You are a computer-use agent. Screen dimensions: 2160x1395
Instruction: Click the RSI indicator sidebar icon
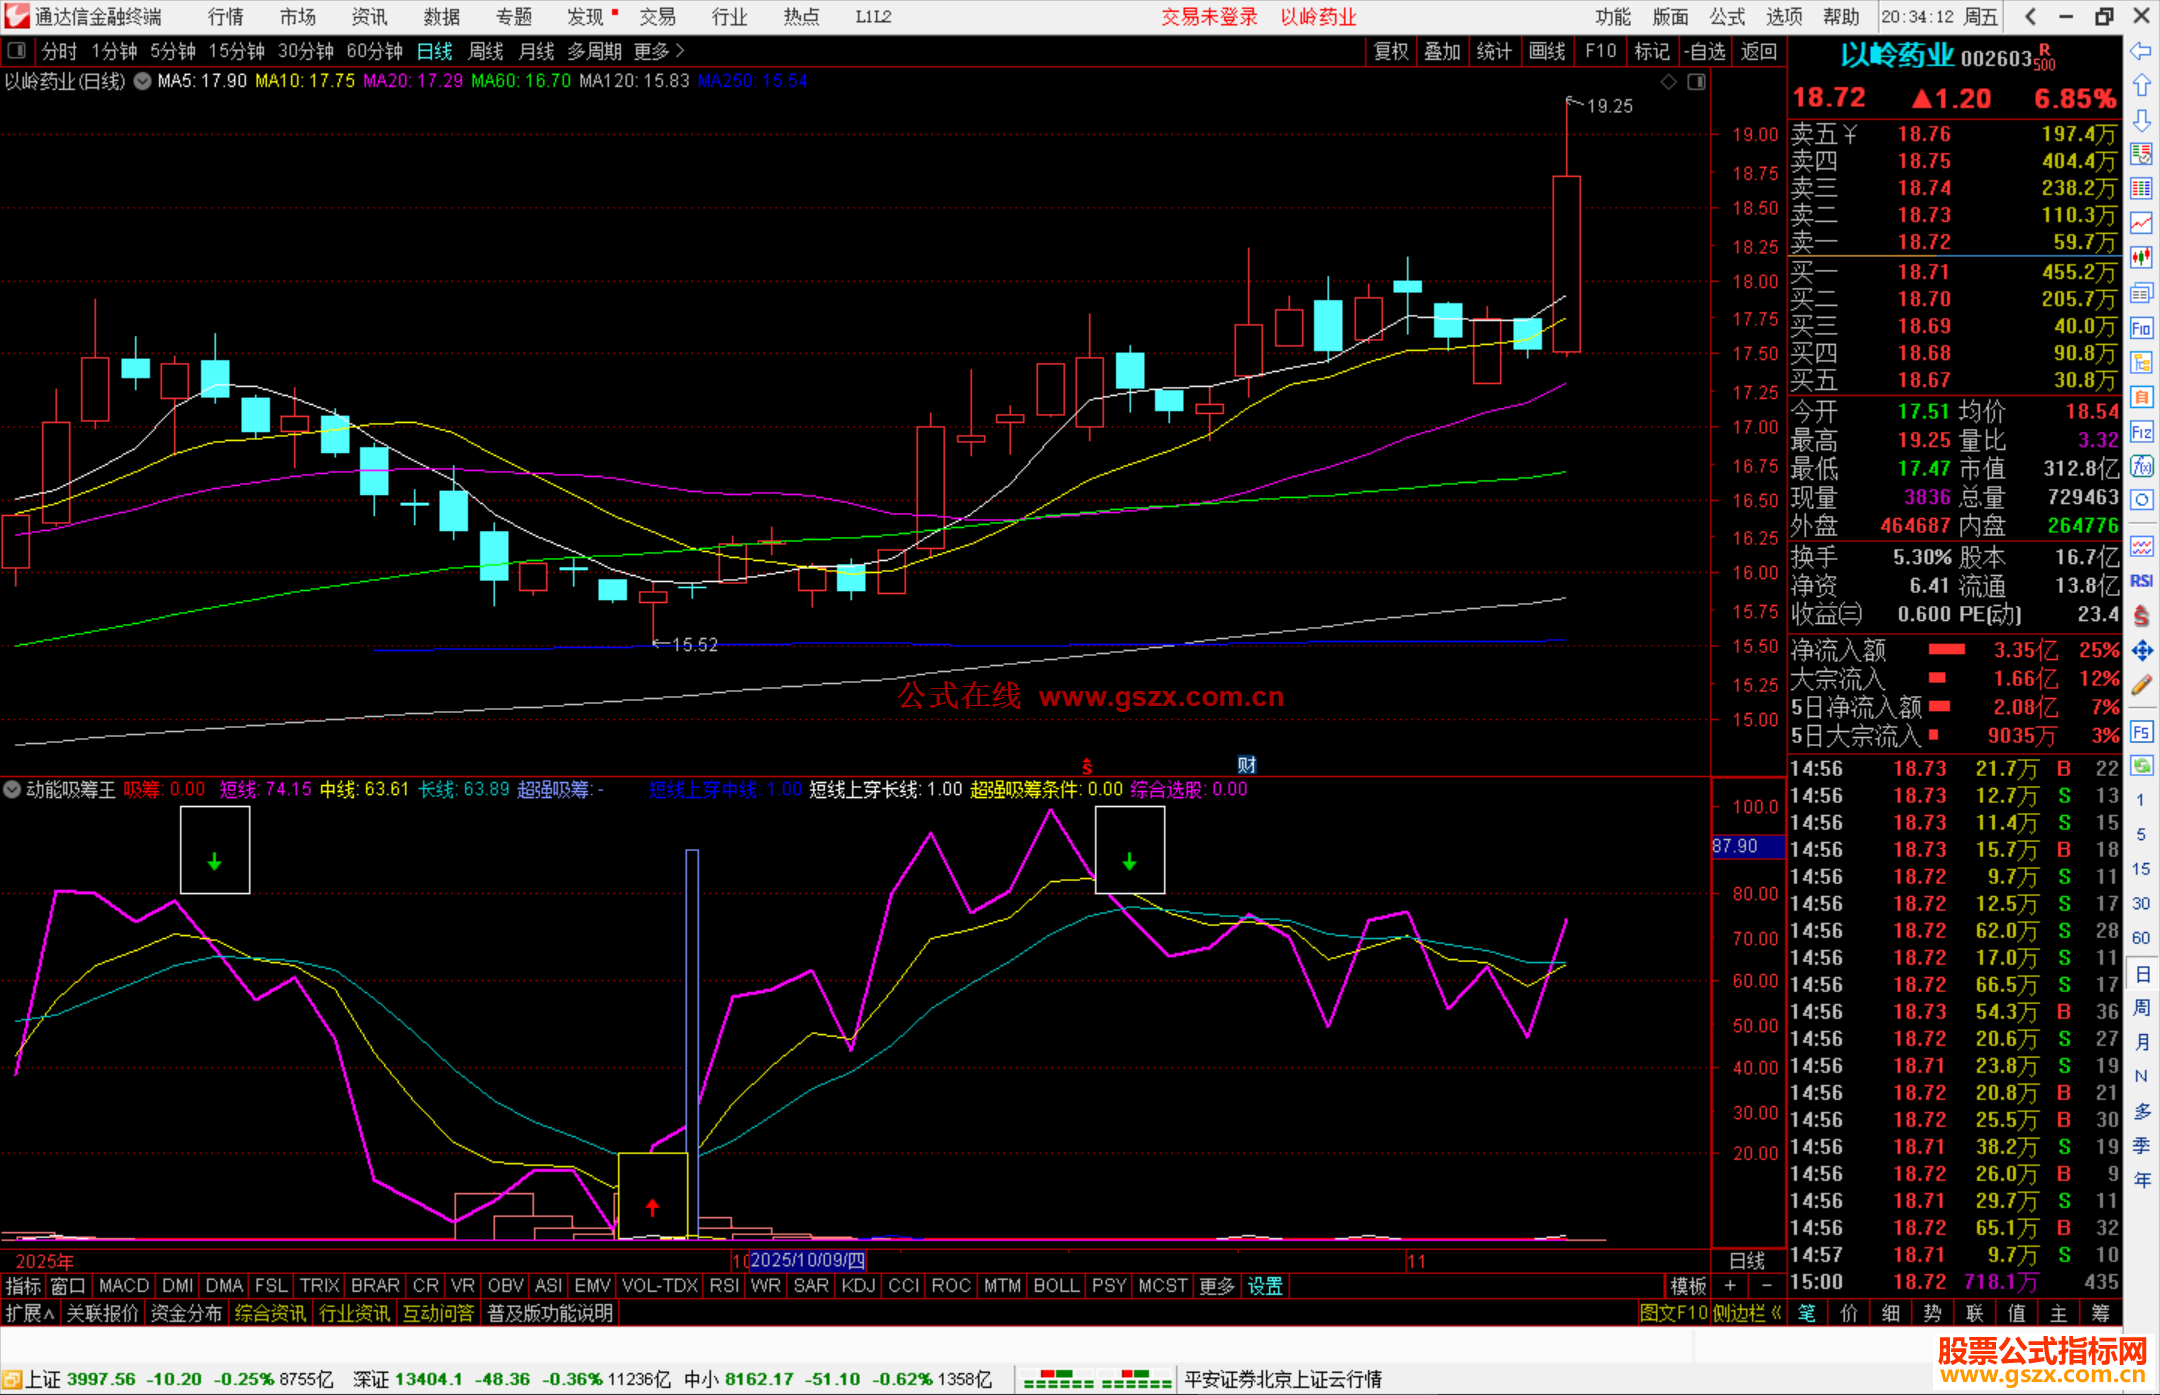(x=2141, y=581)
